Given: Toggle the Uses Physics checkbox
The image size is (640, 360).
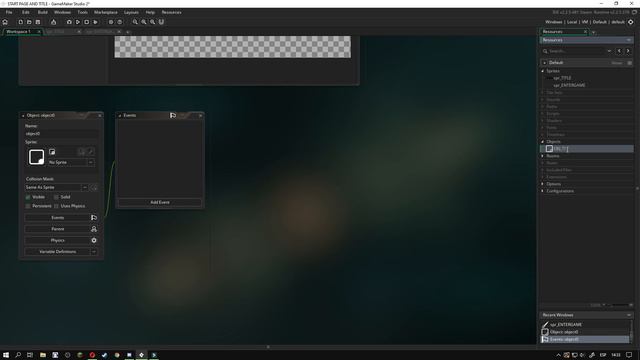Looking at the screenshot, I should (56, 206).
